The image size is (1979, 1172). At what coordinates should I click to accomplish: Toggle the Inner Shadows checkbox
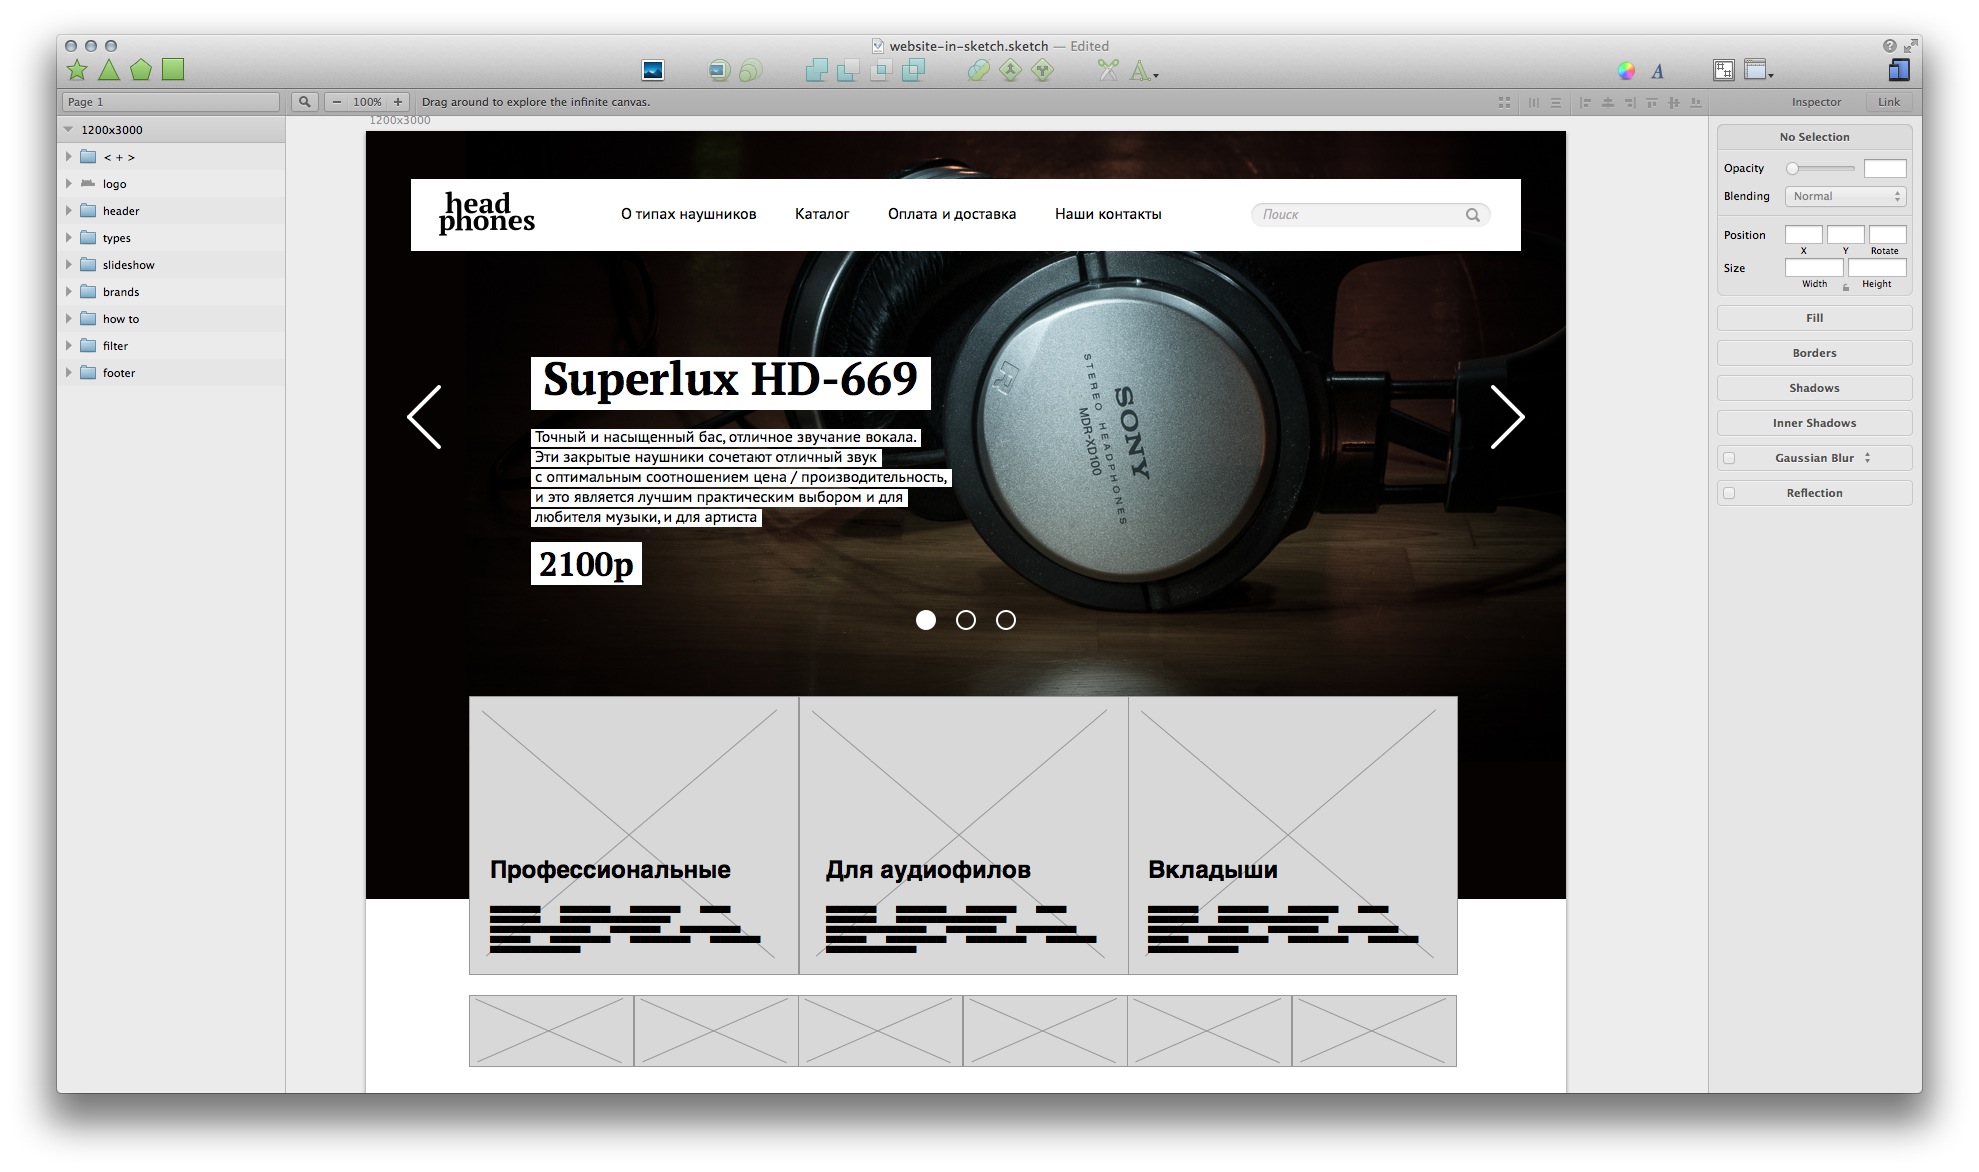click(x=1812, y=423)
